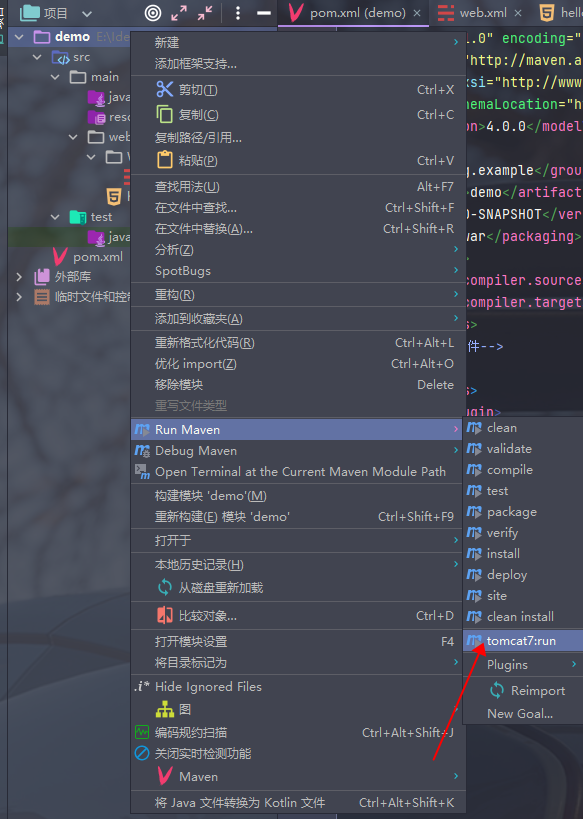Open 将目录标记为 submenu
Image resolution: width=583 pixels, height=819 pixels.
[x=298, y=662]
